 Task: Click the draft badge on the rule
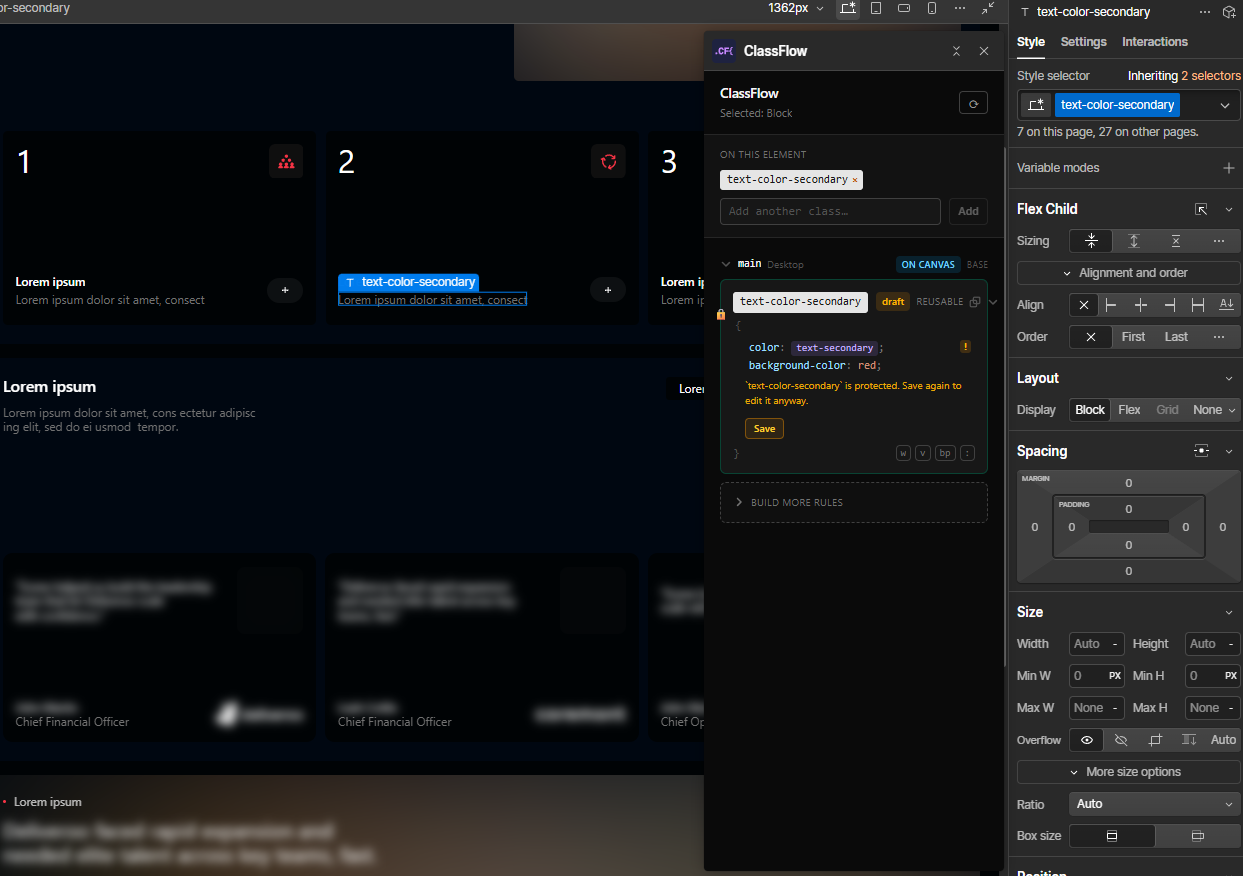coord(893,302)
